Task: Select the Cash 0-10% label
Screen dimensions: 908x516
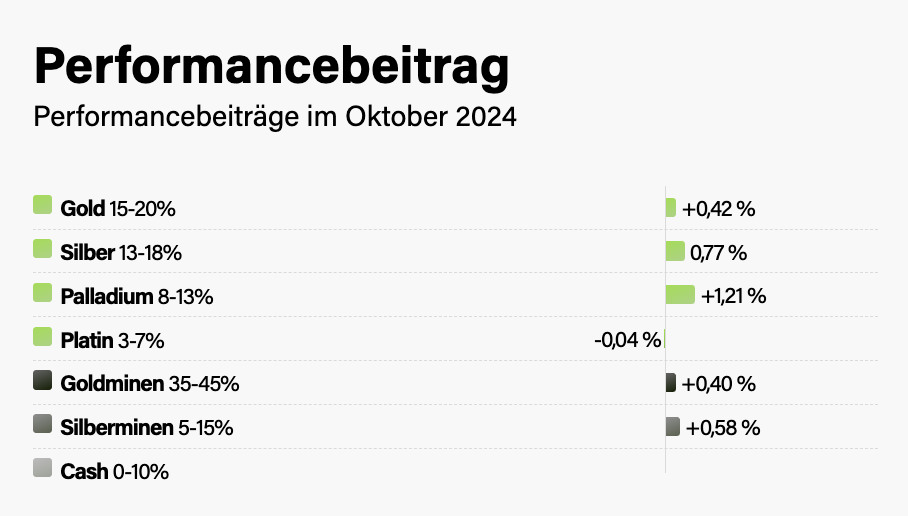Action: tap(115, 472)
